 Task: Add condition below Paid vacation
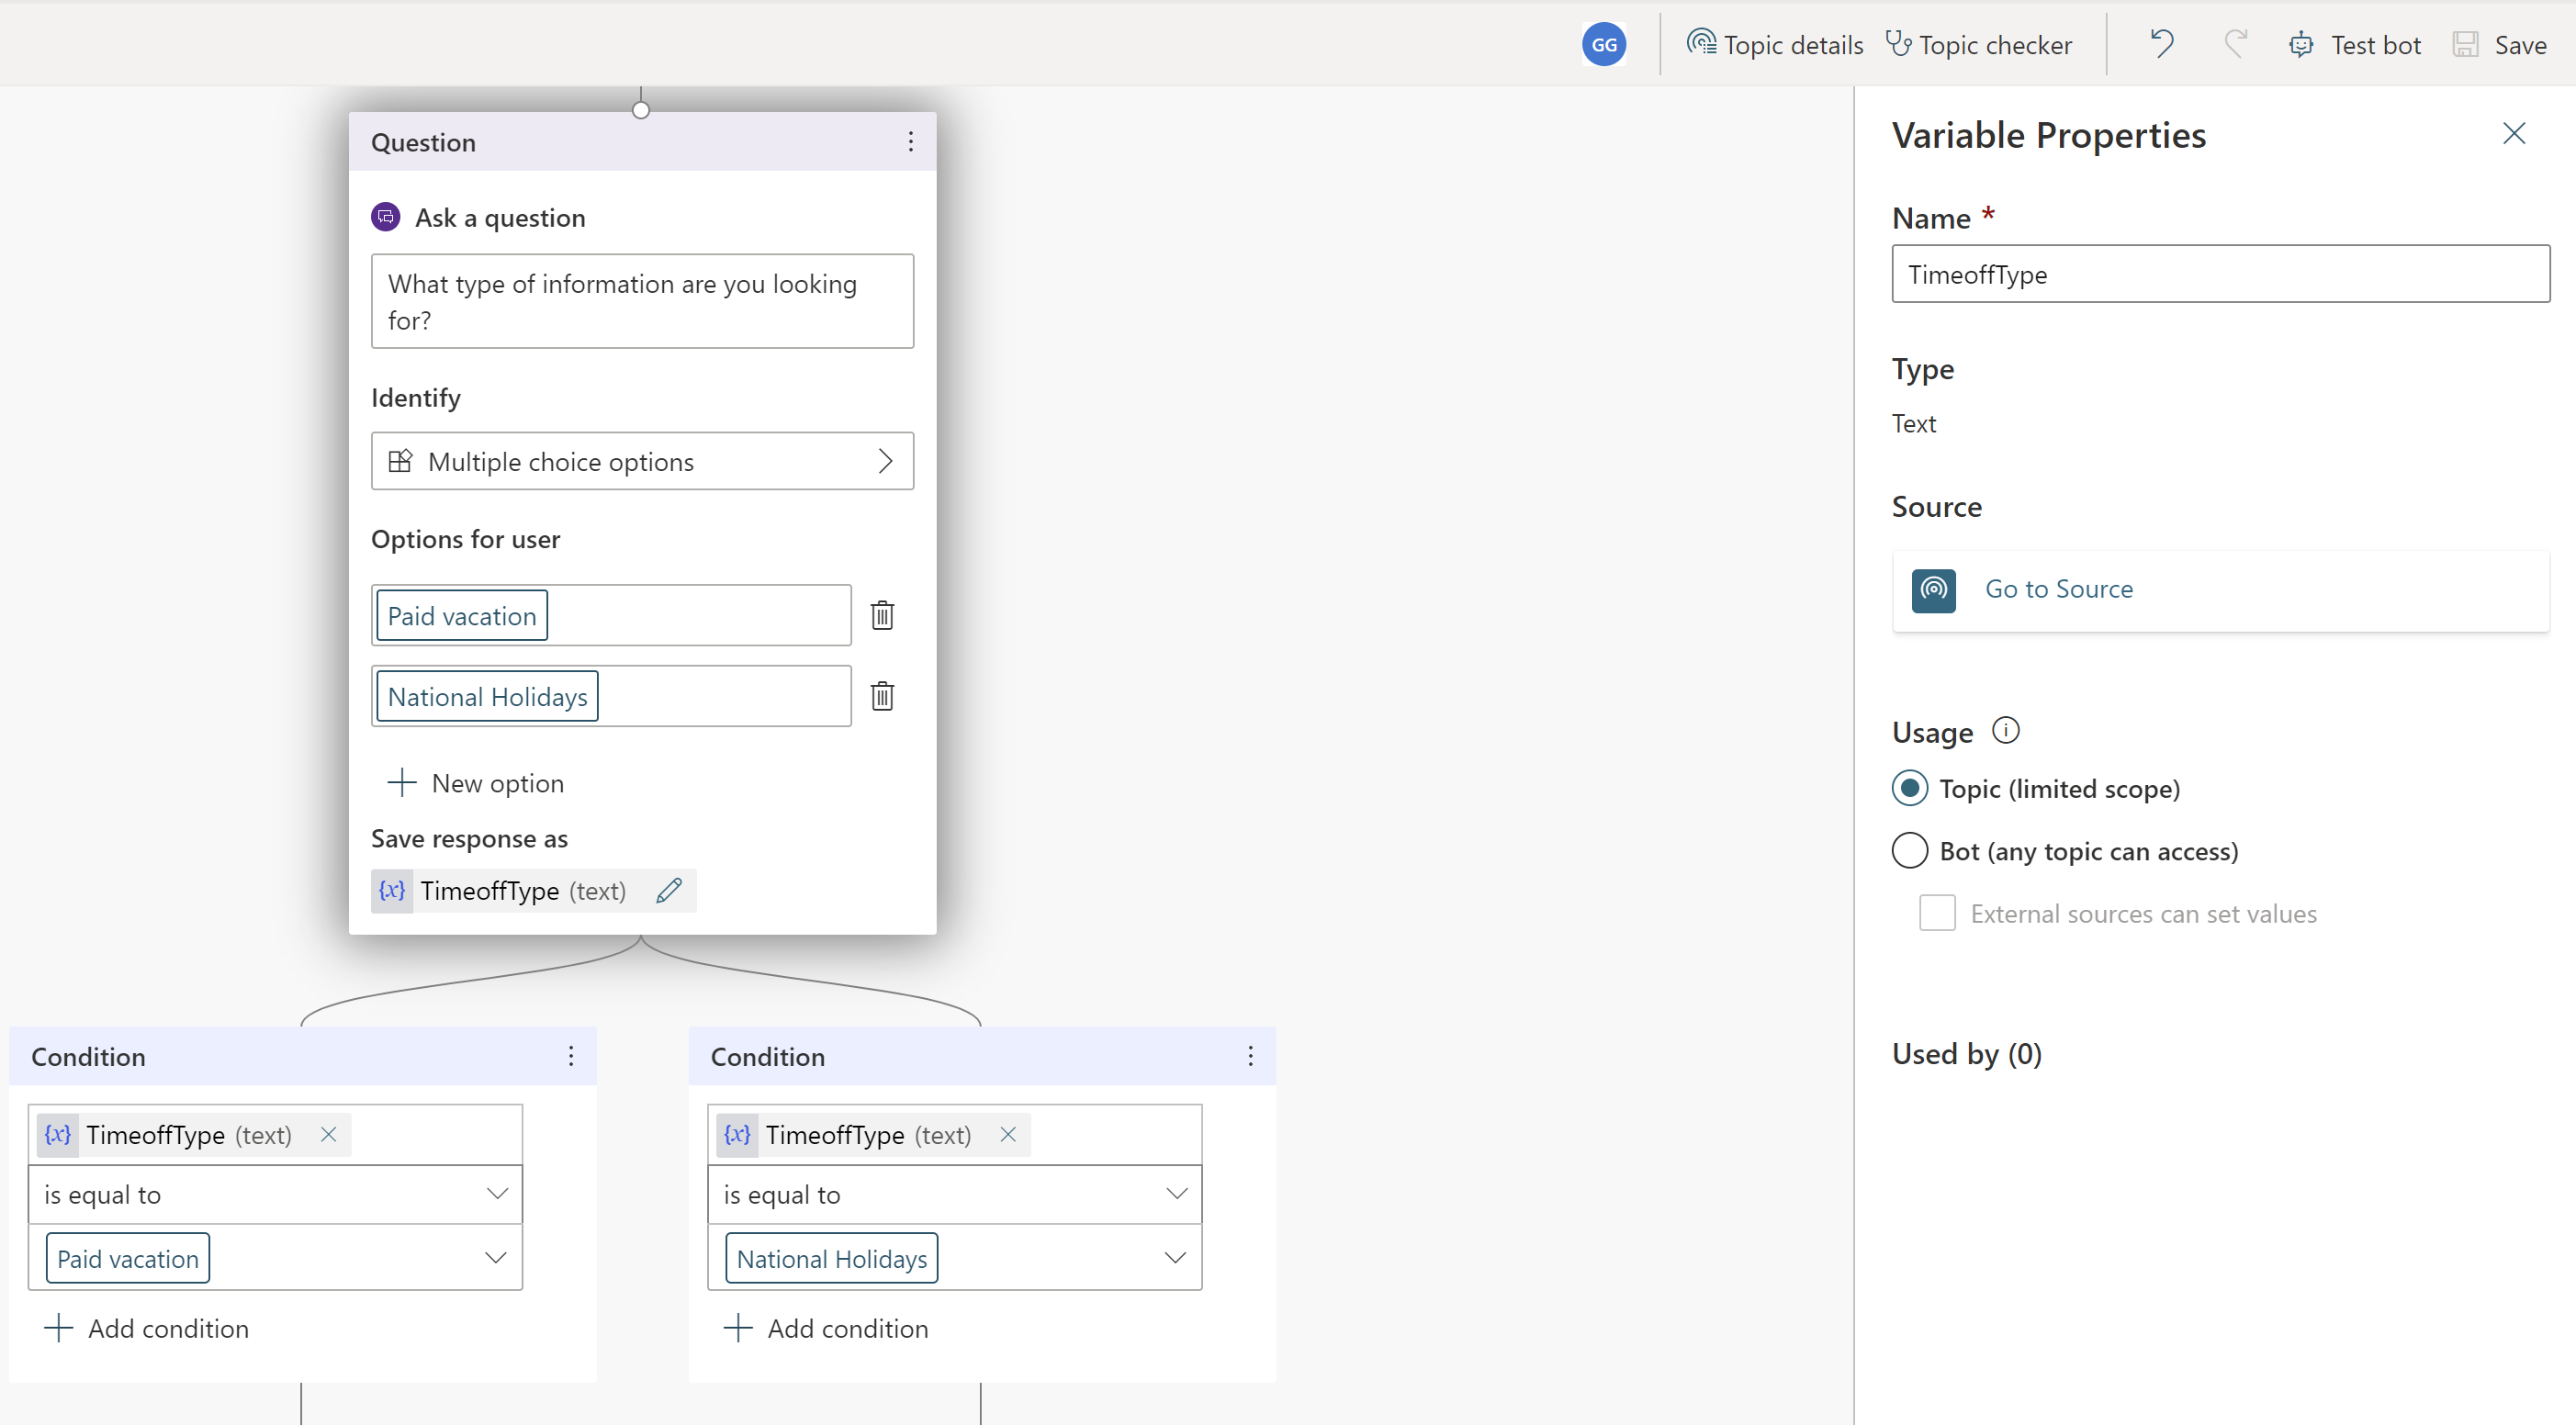(147, 1328)
